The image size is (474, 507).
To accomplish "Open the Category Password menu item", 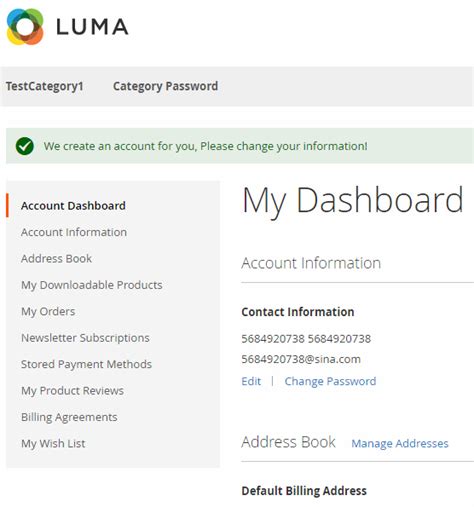I will pyautogui.click(x=165, y=86).
